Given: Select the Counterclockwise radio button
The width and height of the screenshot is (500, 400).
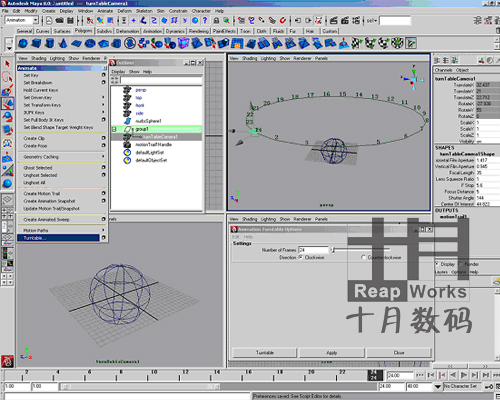Looking at the screenshot, I should [363, 257].
